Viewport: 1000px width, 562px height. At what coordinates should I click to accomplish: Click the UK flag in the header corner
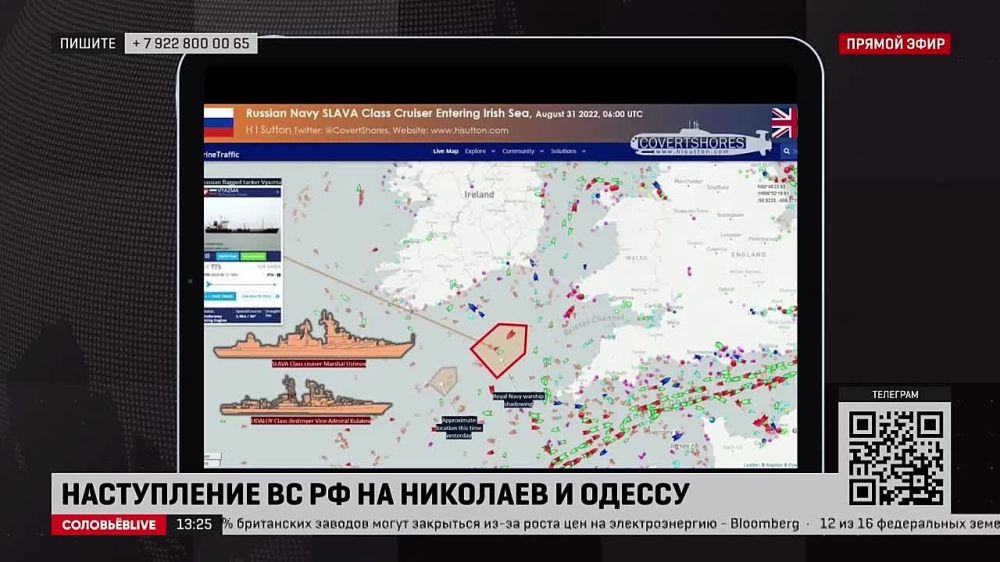783,122
